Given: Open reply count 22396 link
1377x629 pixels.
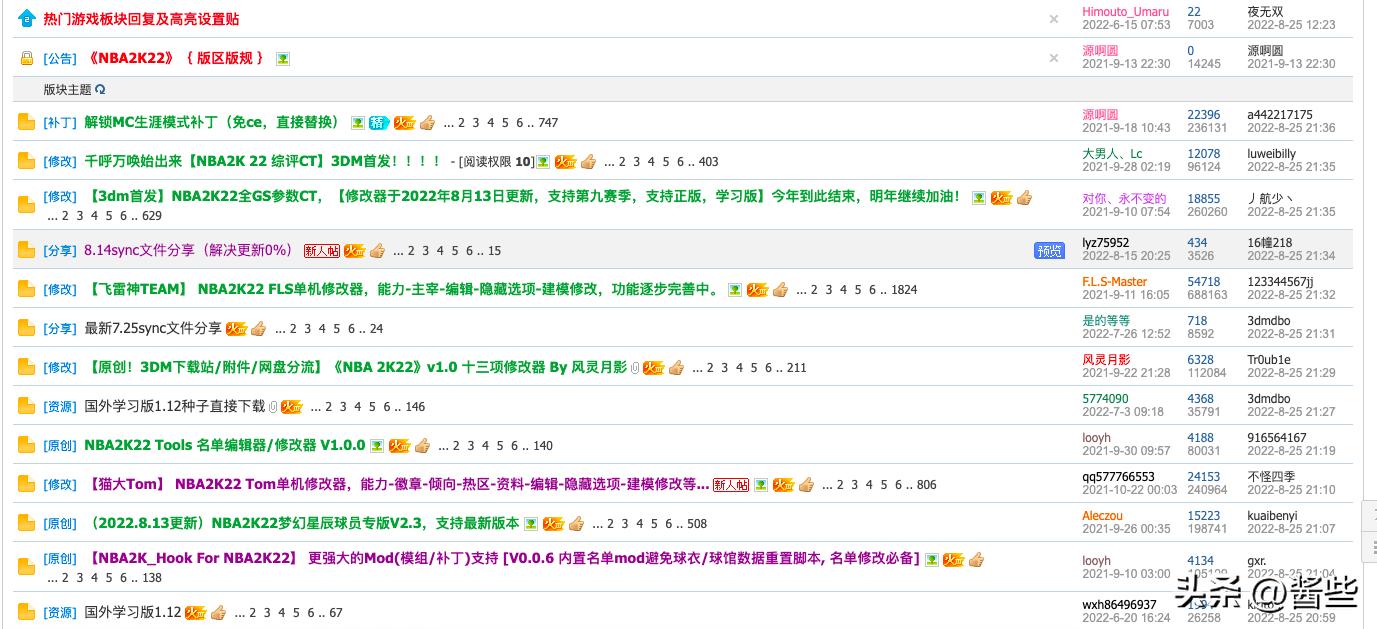Looking at the screenshot, I should tap(1203, 115).
